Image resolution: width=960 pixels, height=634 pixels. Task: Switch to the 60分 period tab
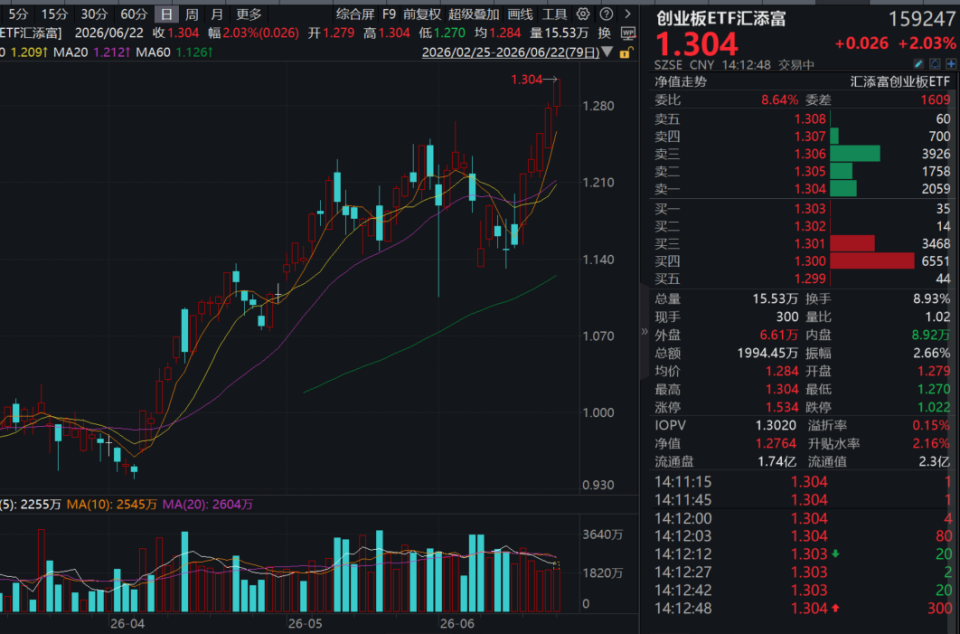click(x=133, y=14)
